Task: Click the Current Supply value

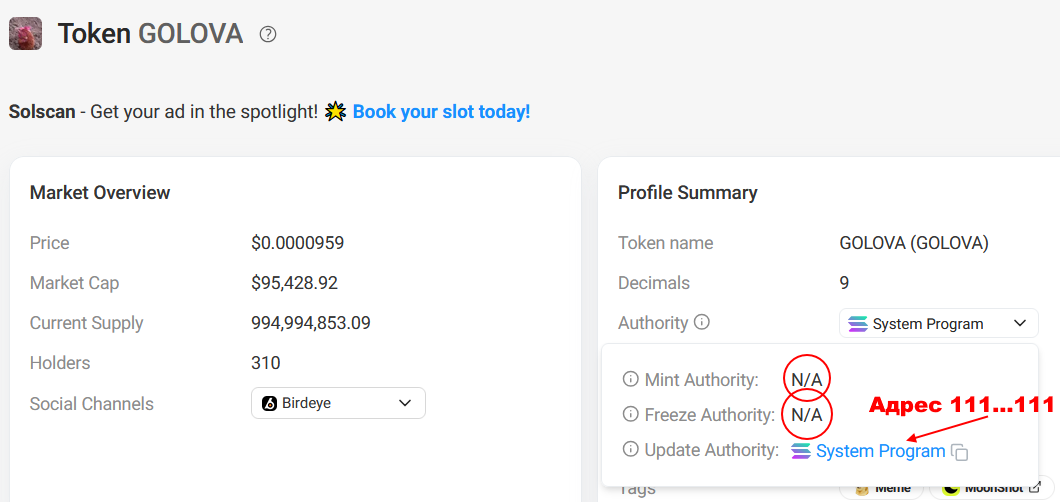Action: click(x=311, y=323)
